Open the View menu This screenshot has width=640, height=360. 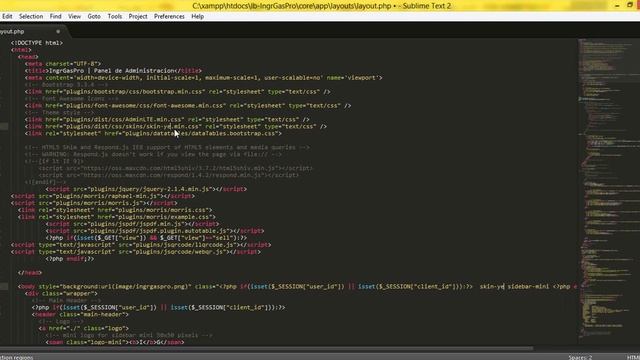point(74,16)
